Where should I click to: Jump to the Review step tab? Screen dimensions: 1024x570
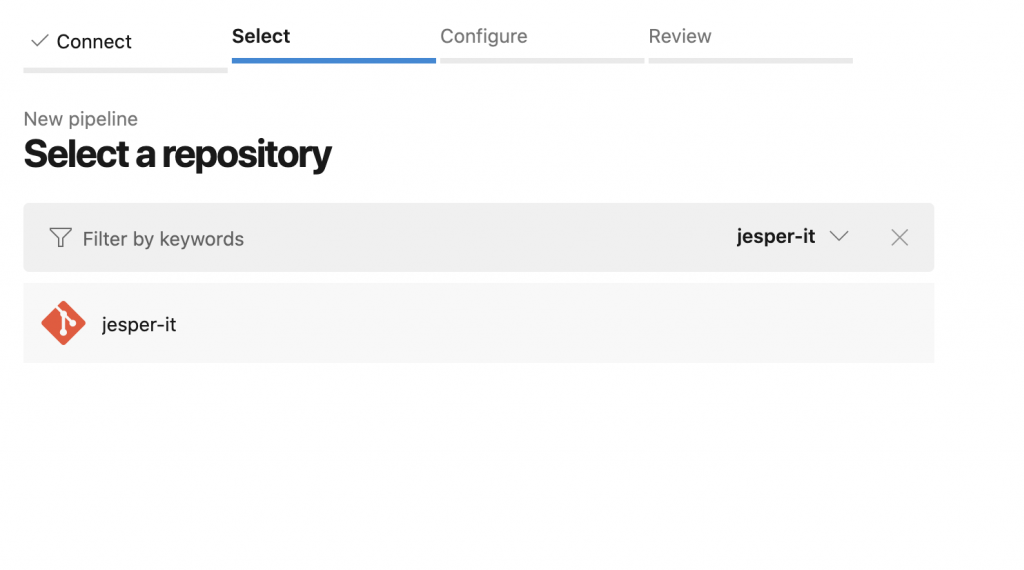click(680, 36)
